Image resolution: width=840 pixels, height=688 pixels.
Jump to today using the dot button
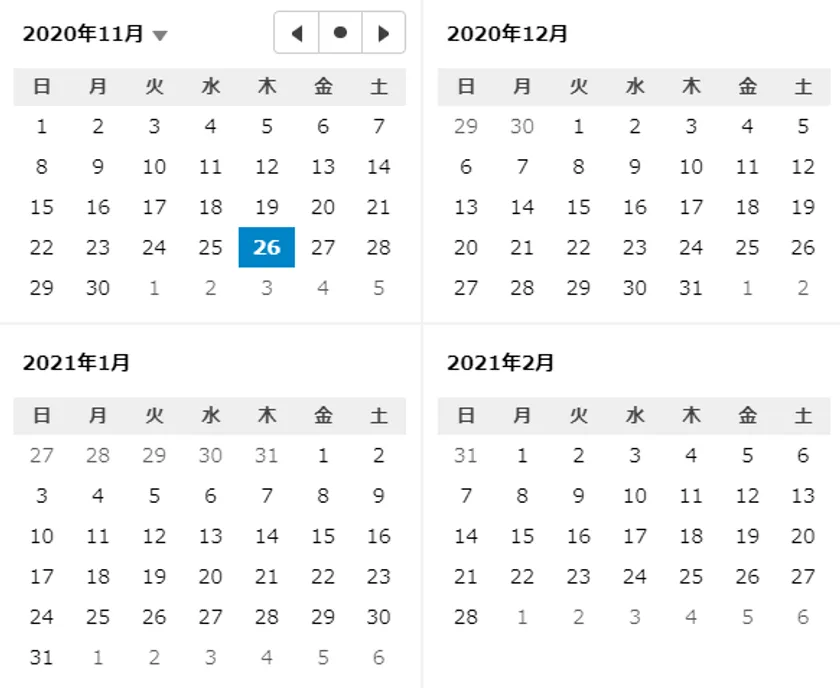click(340, 33)
